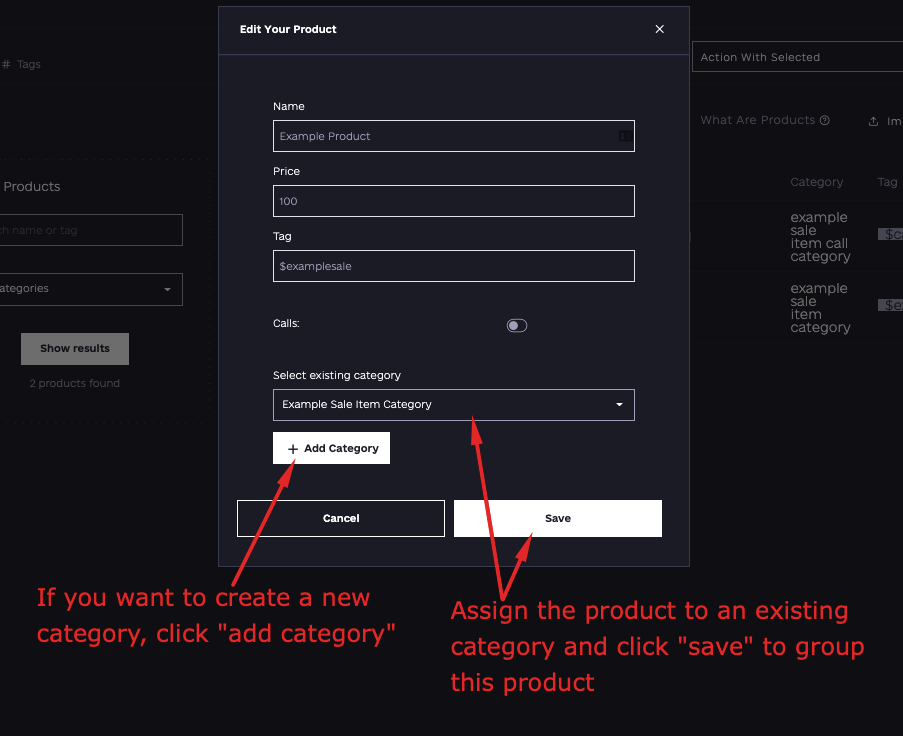The height and width of the screenshot is (736, 903).
Task: Click the Tag field with $examplesale
Action: [x=454, y=266]
